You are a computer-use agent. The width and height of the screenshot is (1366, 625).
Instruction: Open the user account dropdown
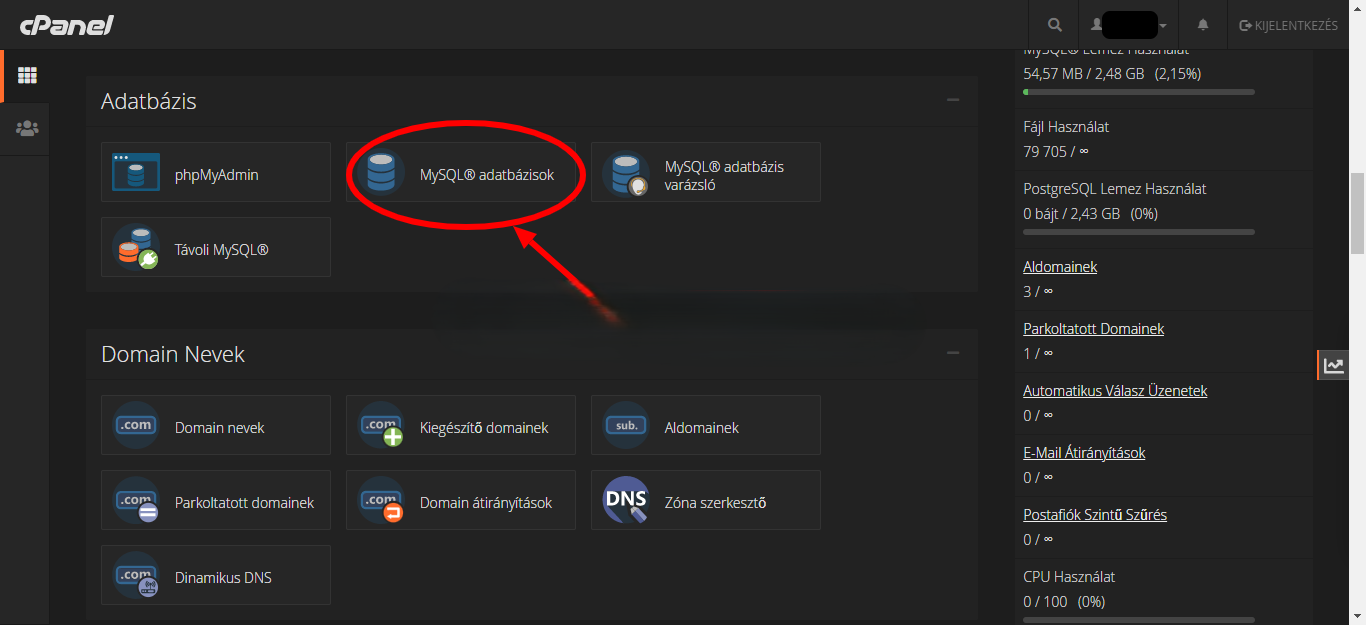(x=1129, y=25)
